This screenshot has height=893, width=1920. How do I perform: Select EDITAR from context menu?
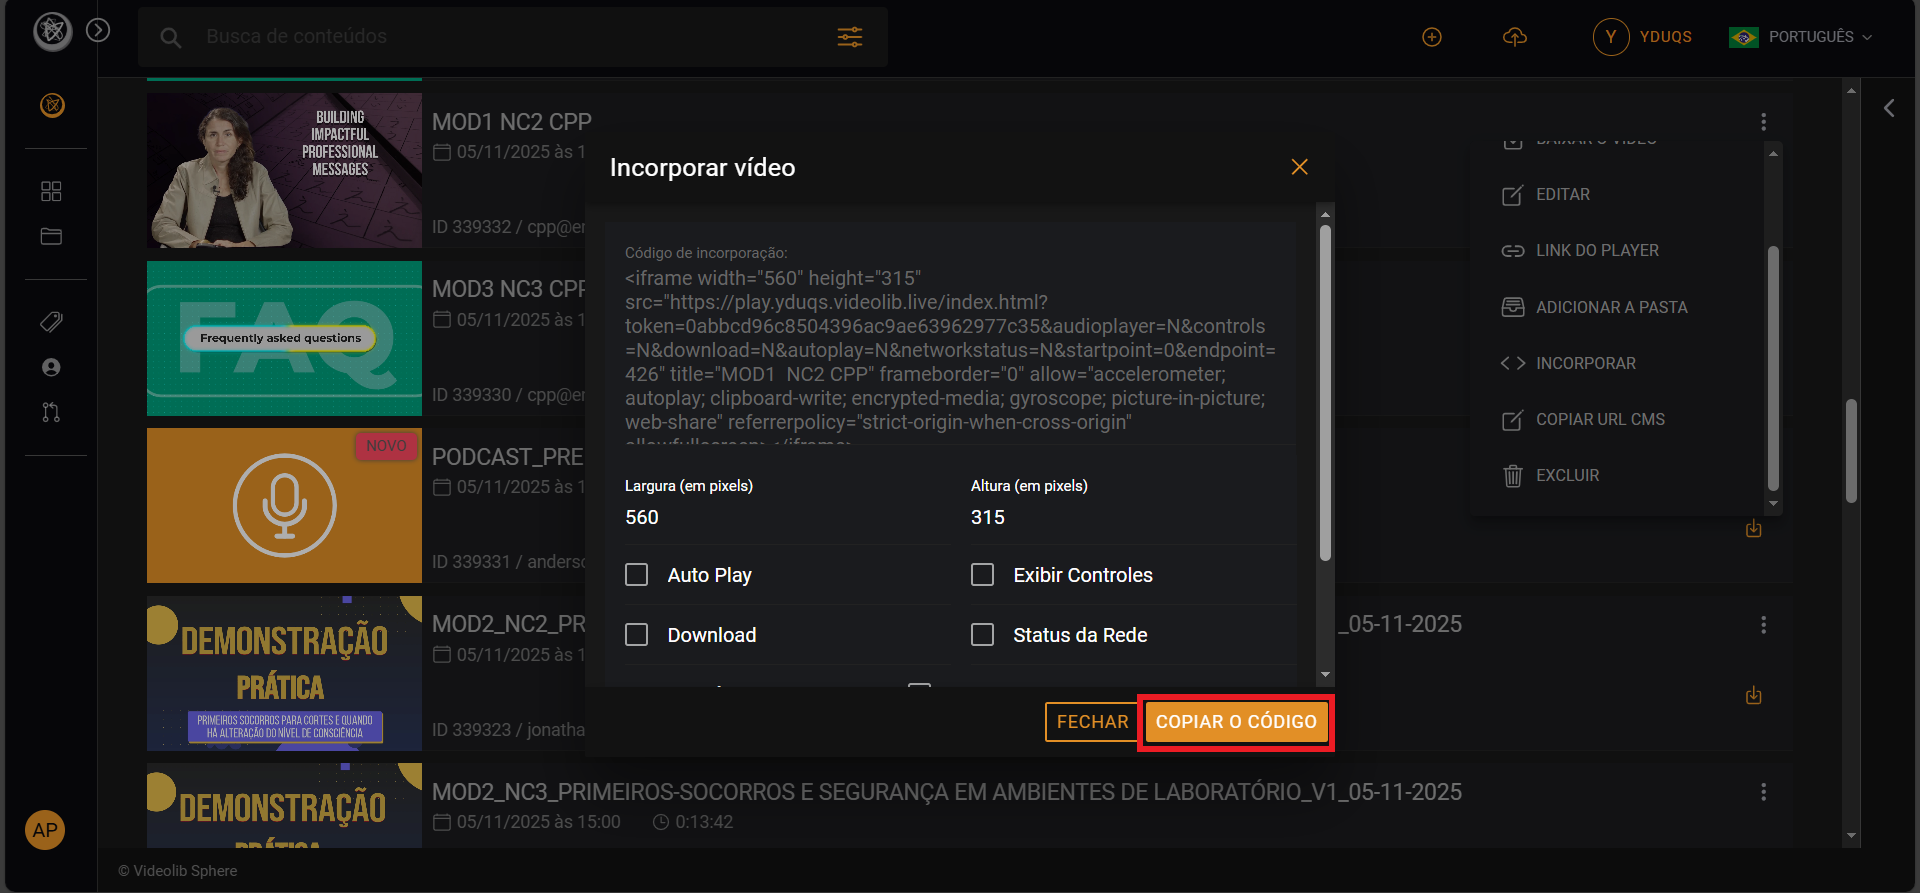pos(1562,194)
